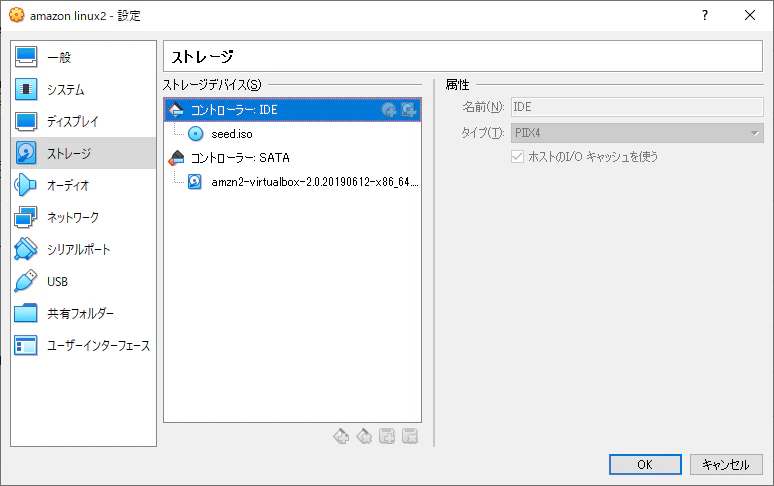Open the システム settings category
Image resolution: width=774 pixels, height=486 pixels.
pos(83,89)
